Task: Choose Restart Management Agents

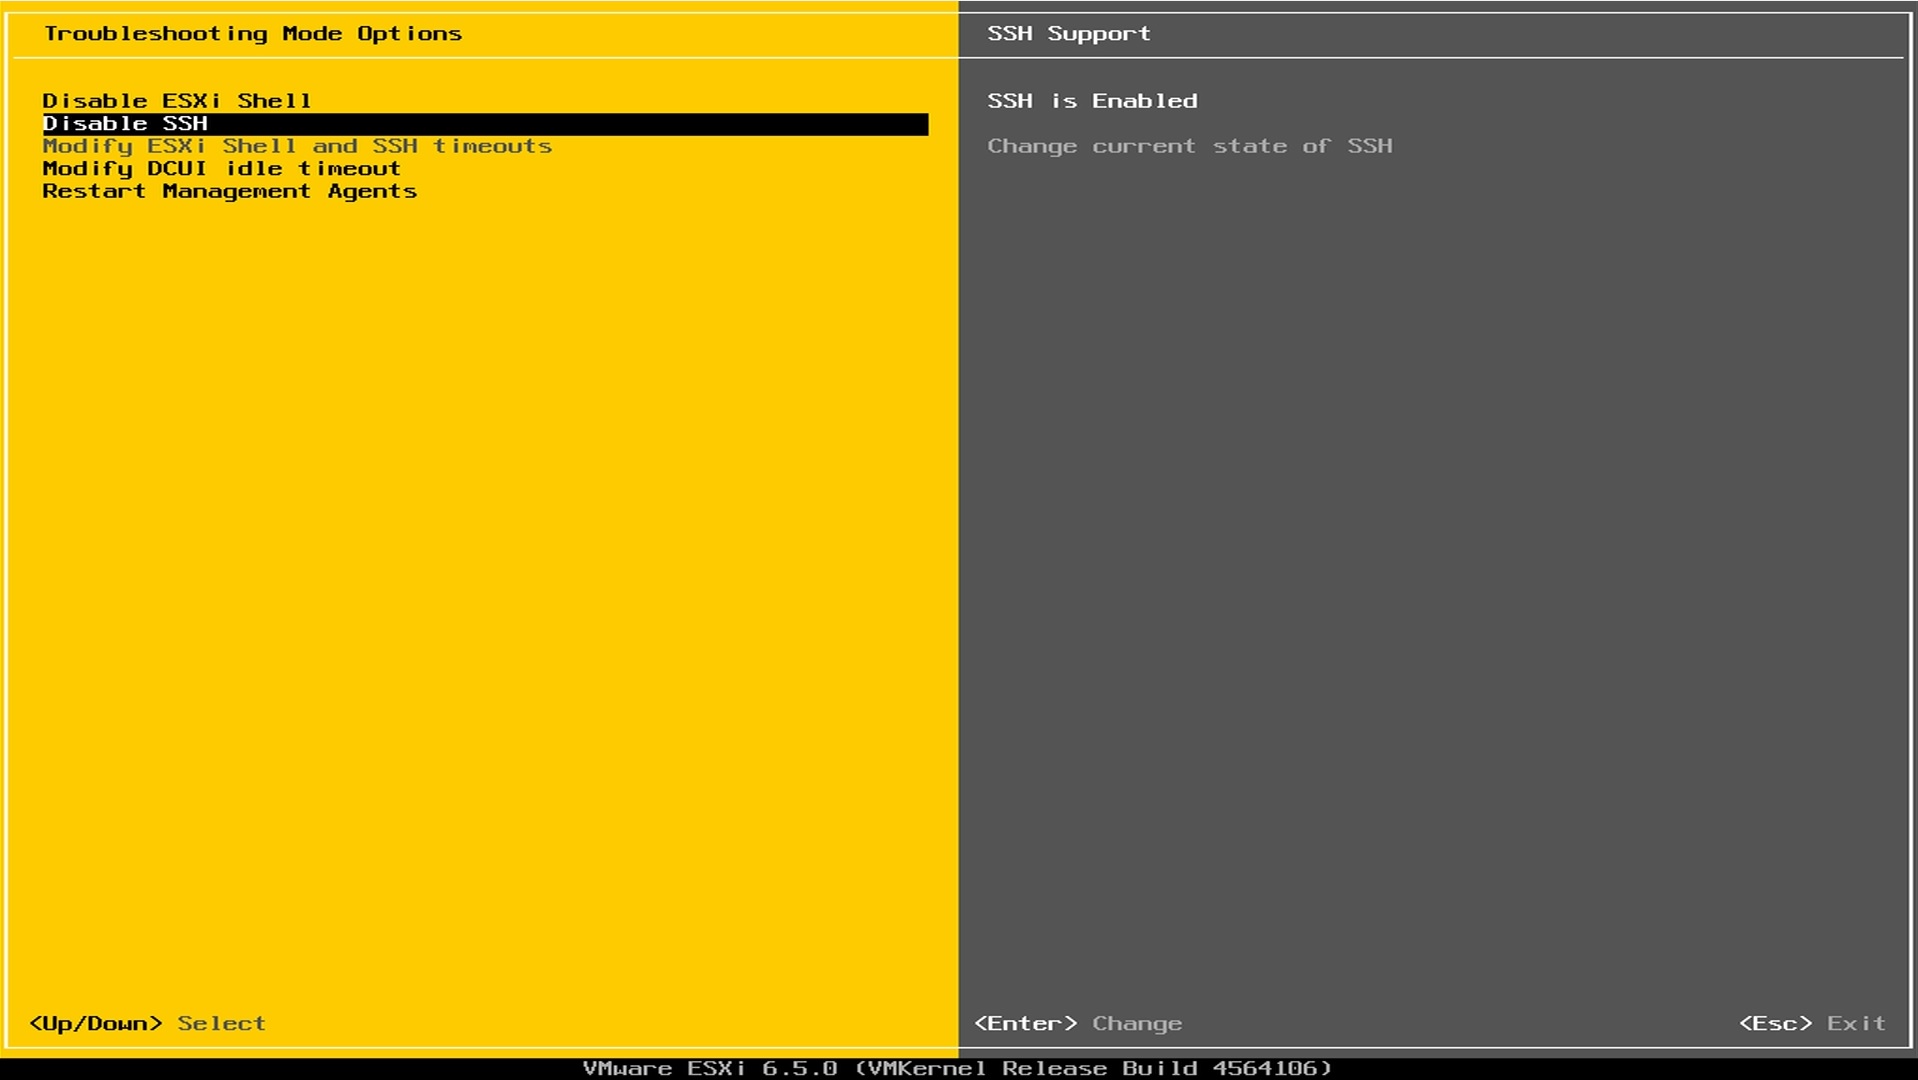Action: click(228, 191)
